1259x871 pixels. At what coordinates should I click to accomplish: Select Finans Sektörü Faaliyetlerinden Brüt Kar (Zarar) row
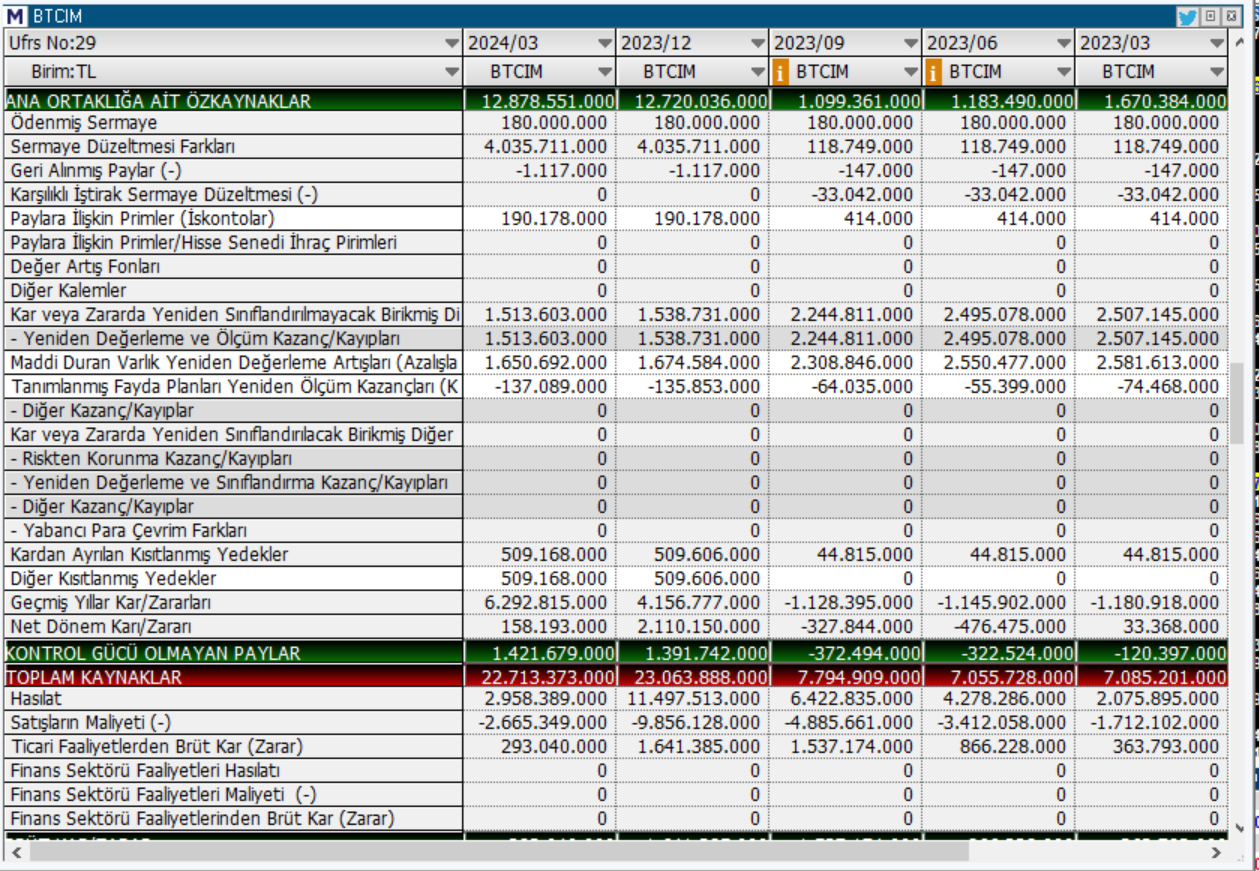pos(234,818)
